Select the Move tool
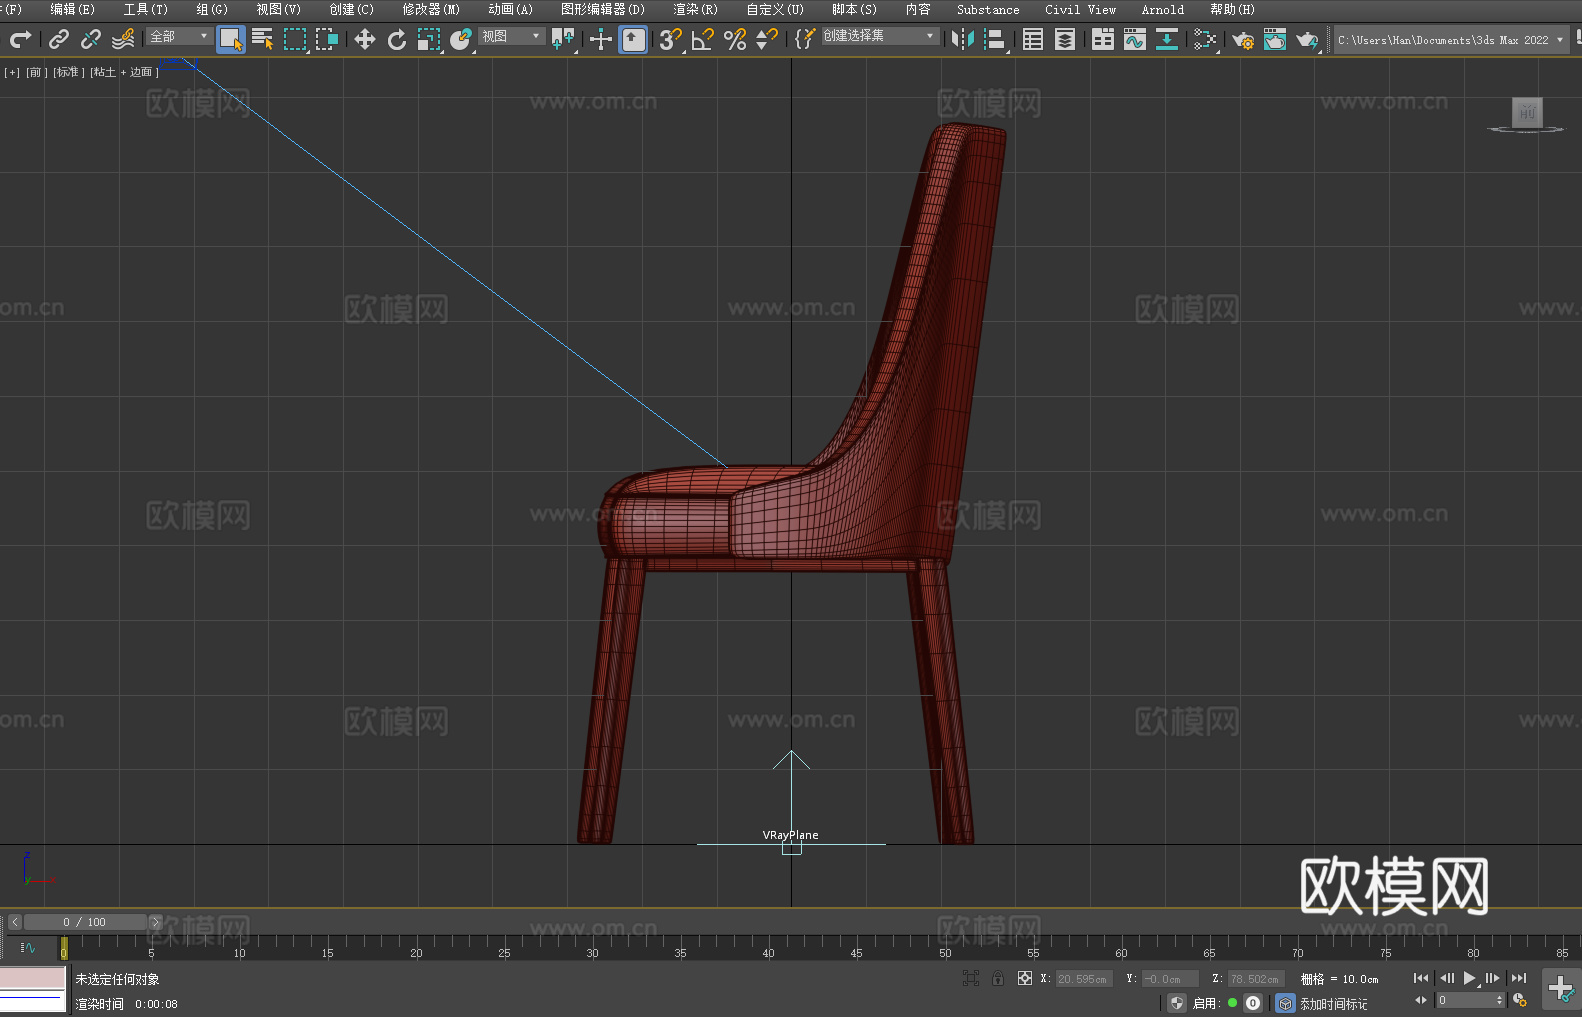 pyautogui.click(x=365, y=39)
